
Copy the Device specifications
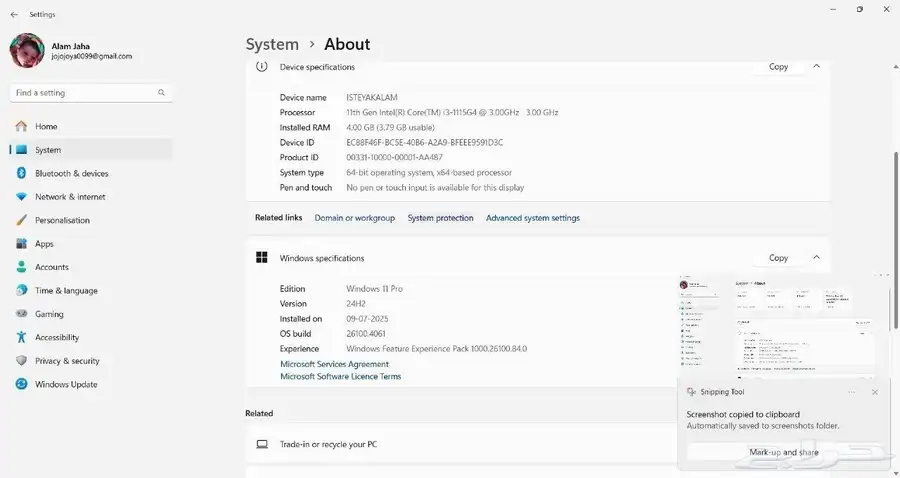coord(778,67)
